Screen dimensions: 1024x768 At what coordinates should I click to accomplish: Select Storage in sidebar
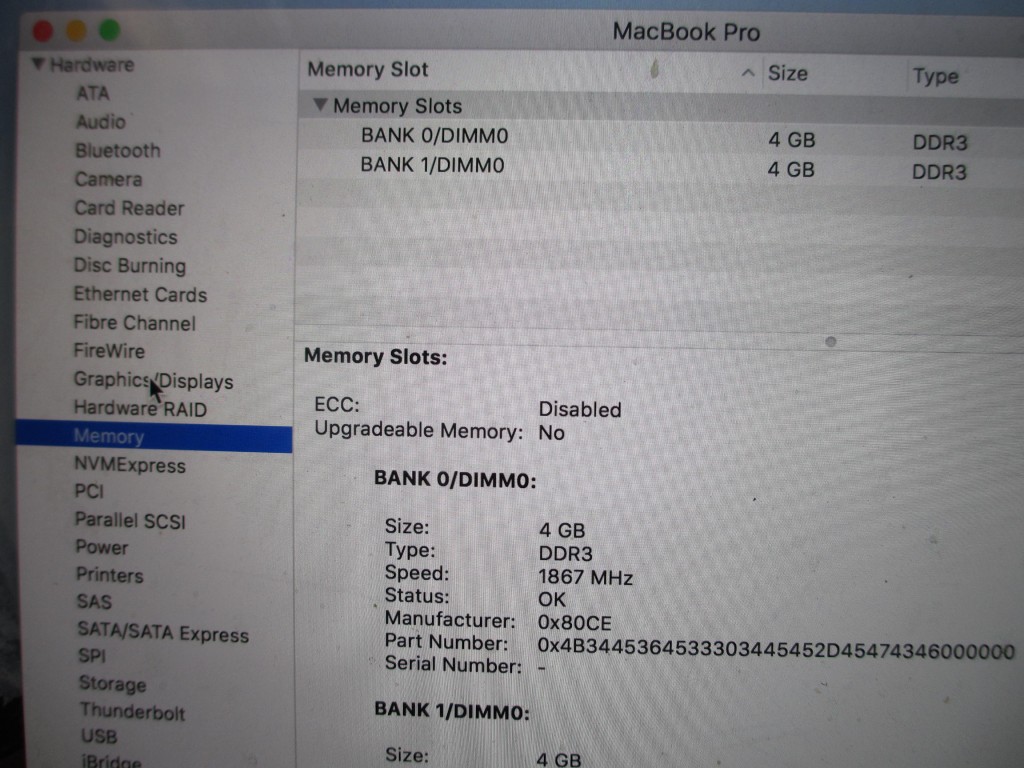point(112,683)
